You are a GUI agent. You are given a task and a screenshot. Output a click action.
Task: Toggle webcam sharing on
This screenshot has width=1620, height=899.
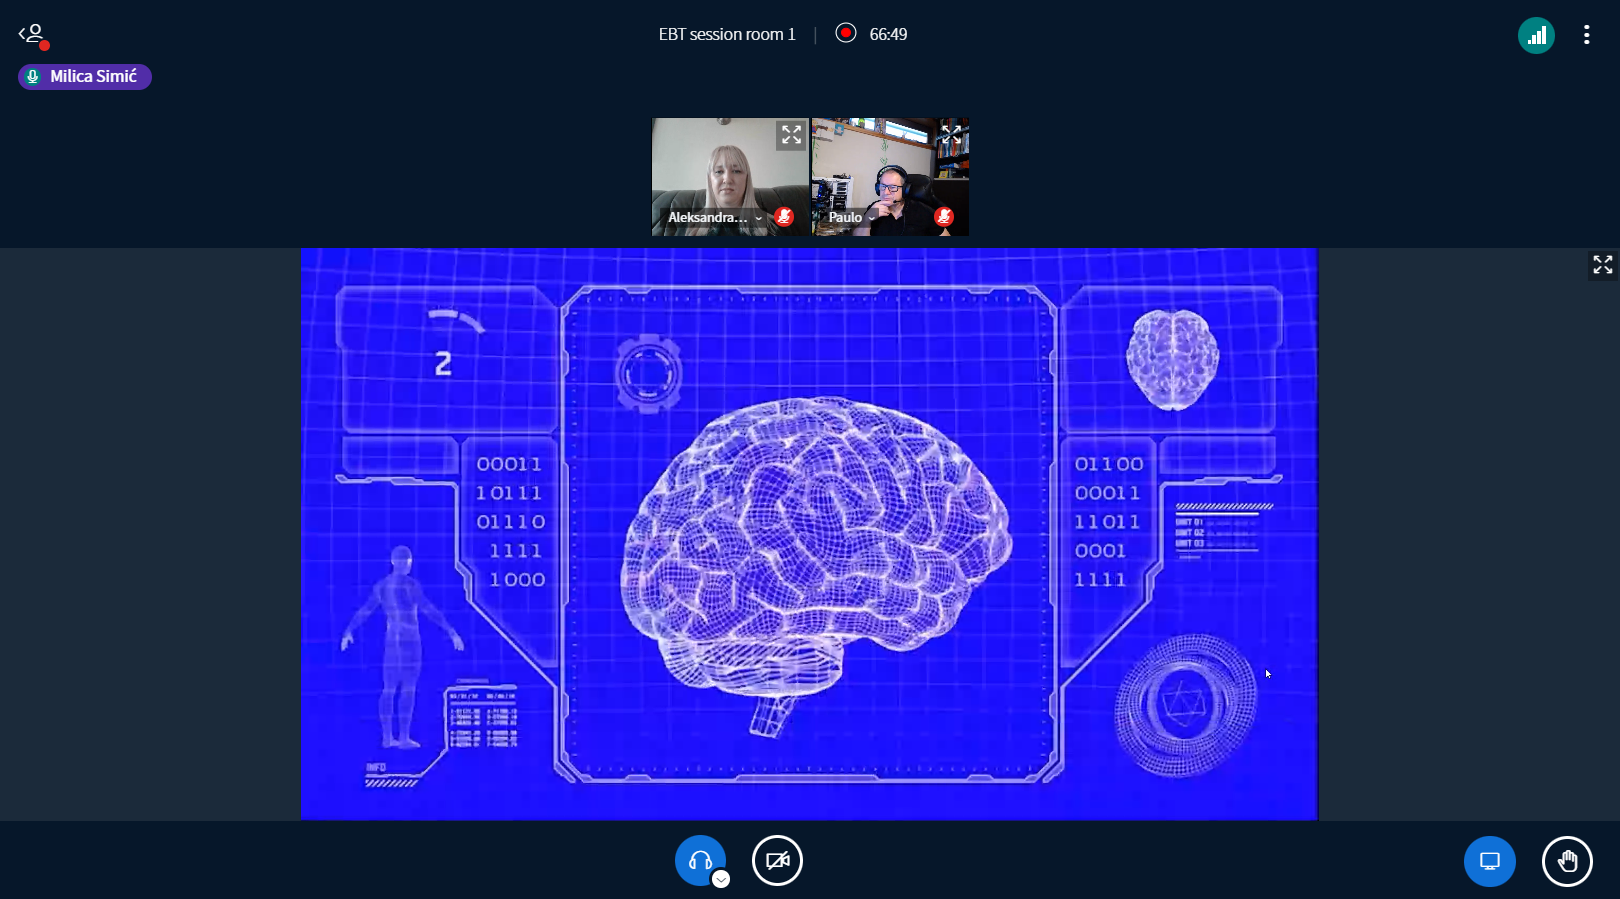(x=777, y=860)
